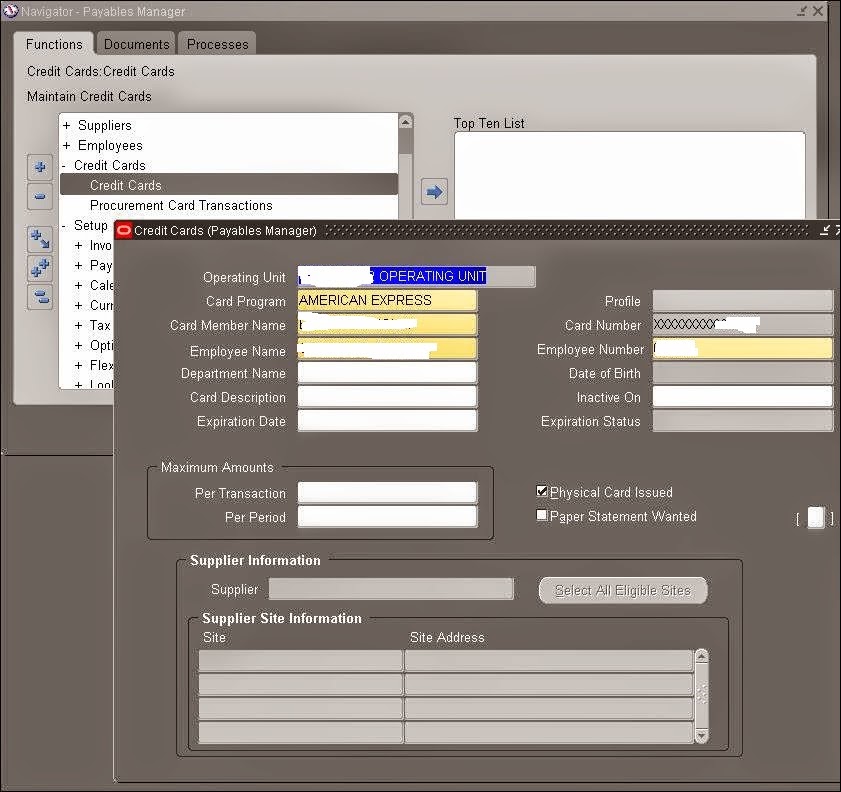Click the Select All Eligible Sites button

(622, 590)
